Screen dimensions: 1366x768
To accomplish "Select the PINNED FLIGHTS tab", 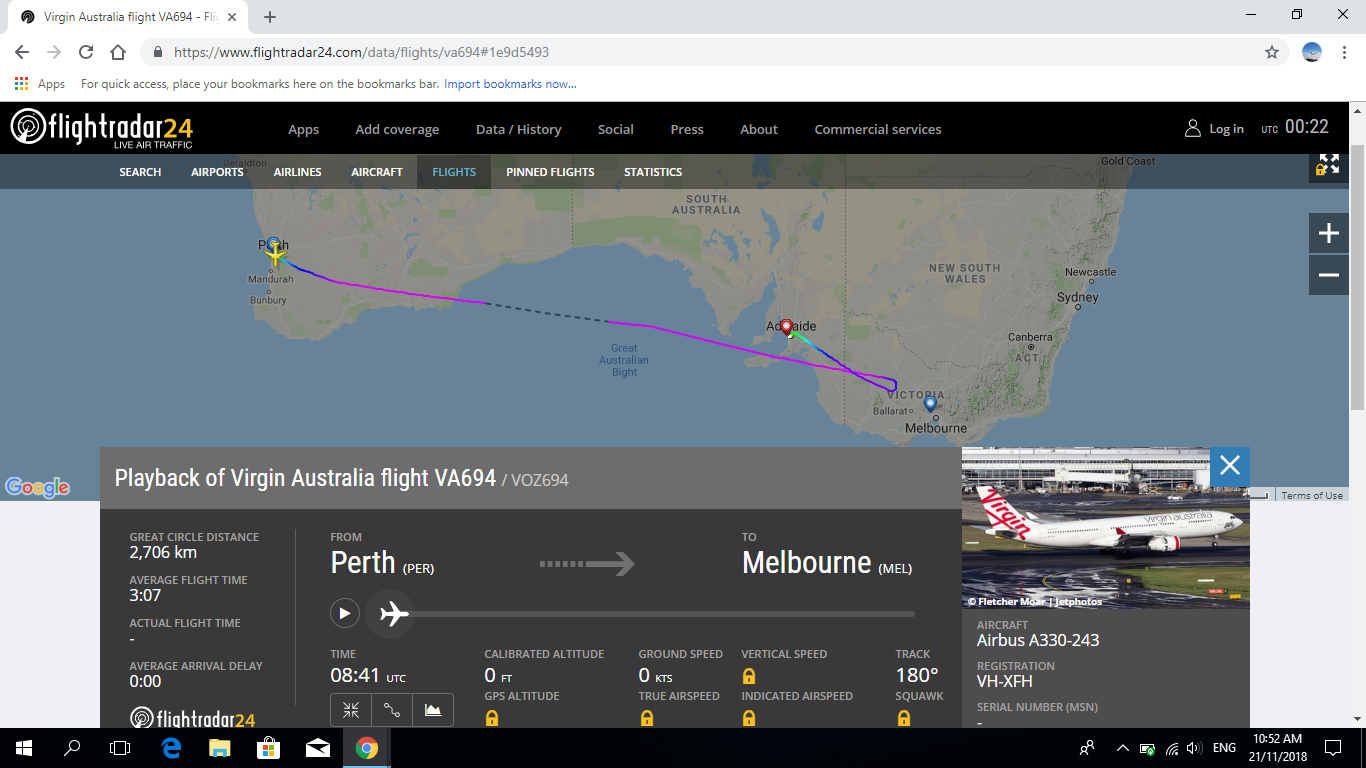I will [x=550, y=172].
